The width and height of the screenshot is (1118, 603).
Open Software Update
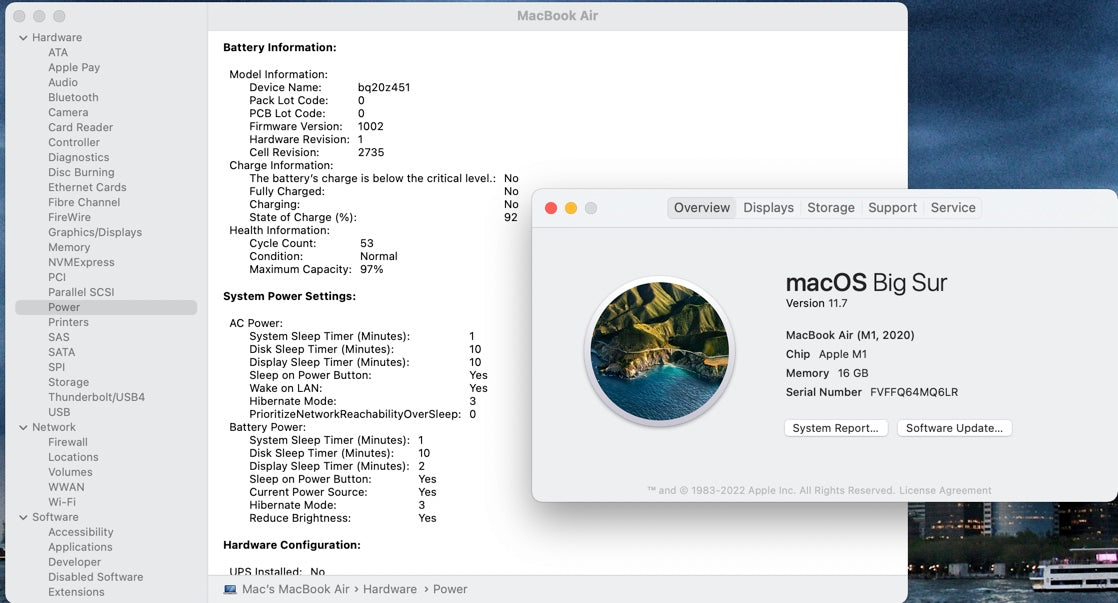pyautogui.click(x=954, y=428)
